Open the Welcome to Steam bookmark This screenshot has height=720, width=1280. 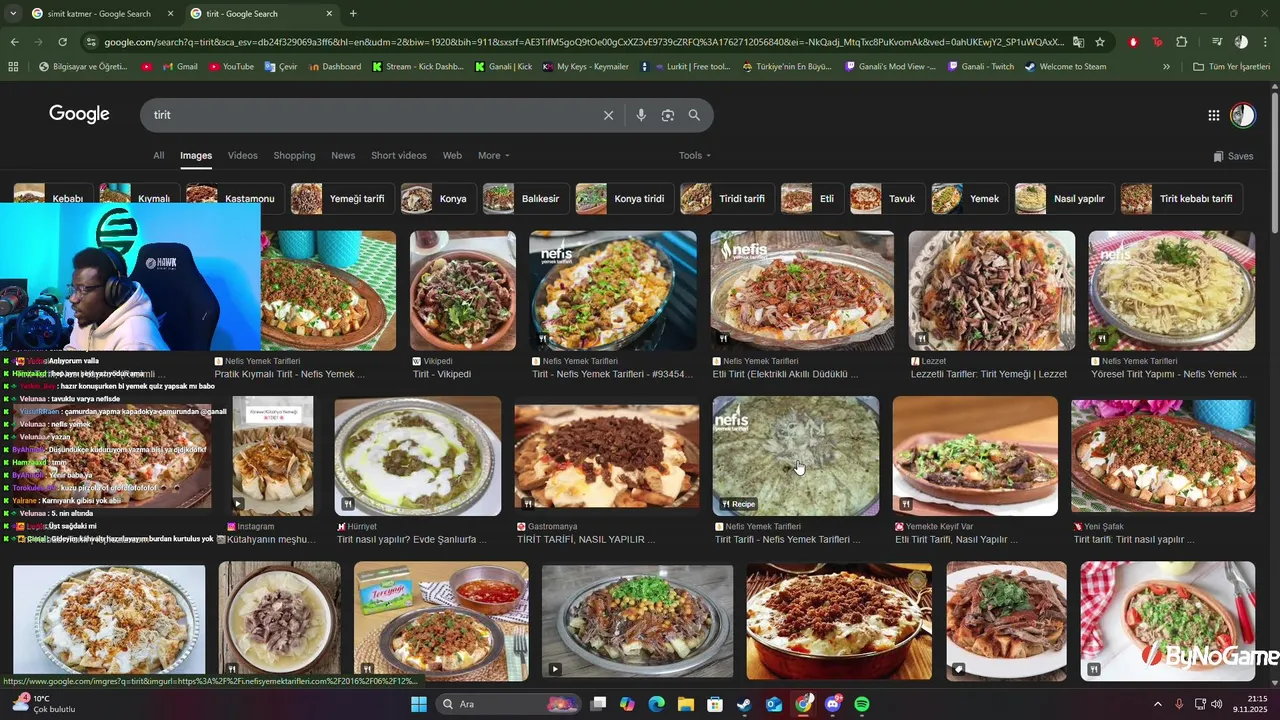point(1065,67)
